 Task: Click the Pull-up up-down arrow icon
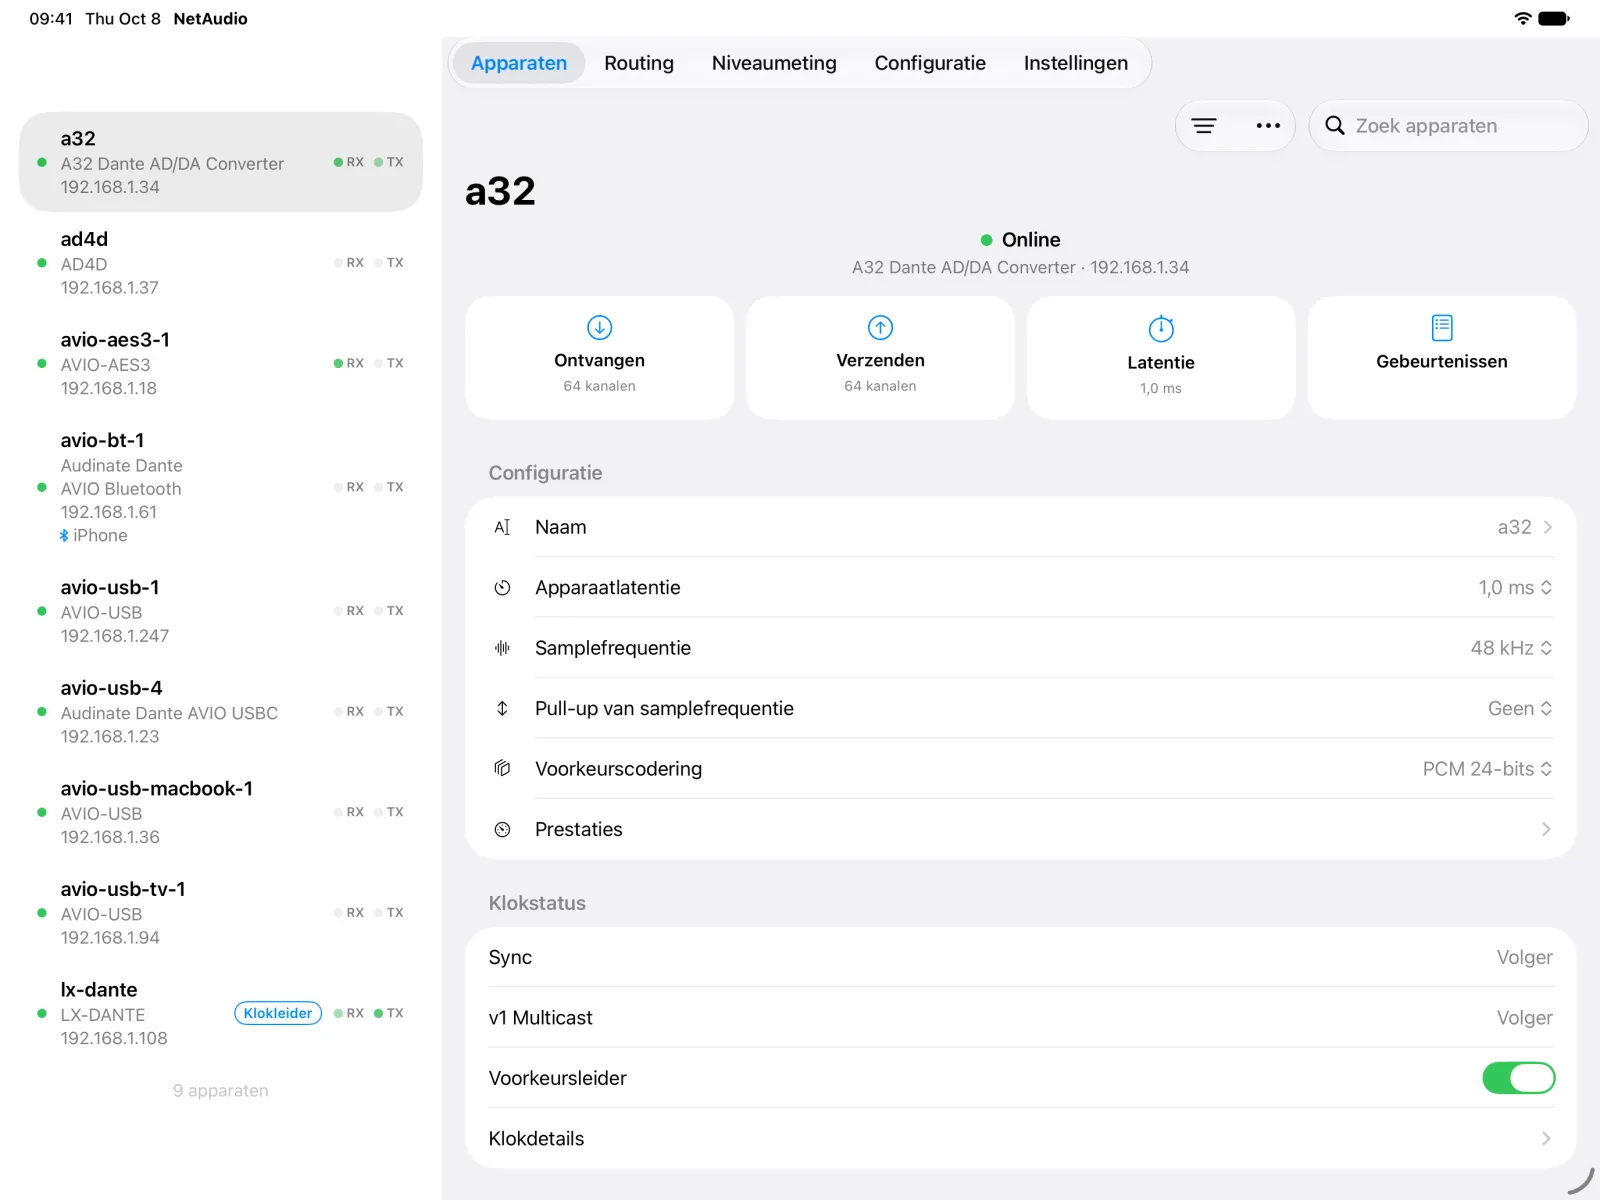(502, 708)
